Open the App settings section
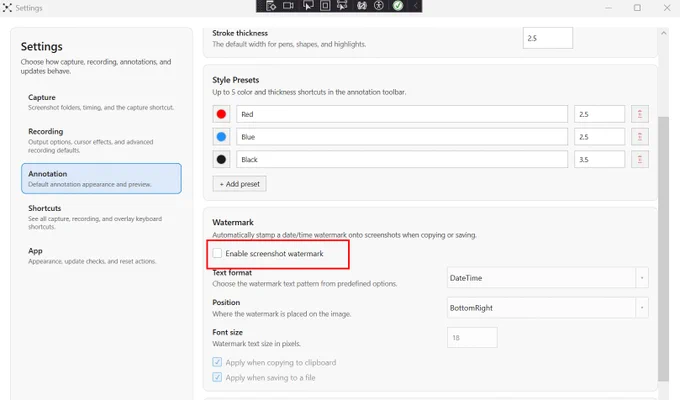680x400 pixels. pyautogui.click(x=101, y=256)
